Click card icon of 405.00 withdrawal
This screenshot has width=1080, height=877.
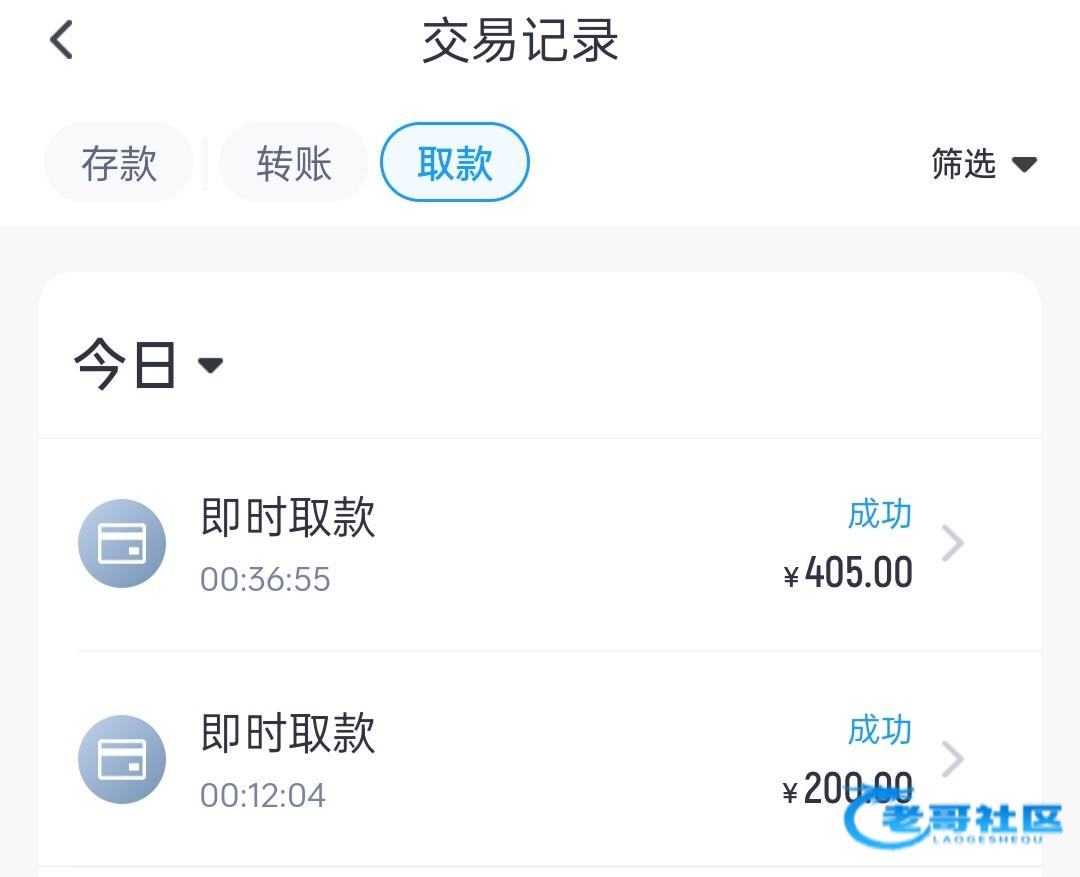122,543
